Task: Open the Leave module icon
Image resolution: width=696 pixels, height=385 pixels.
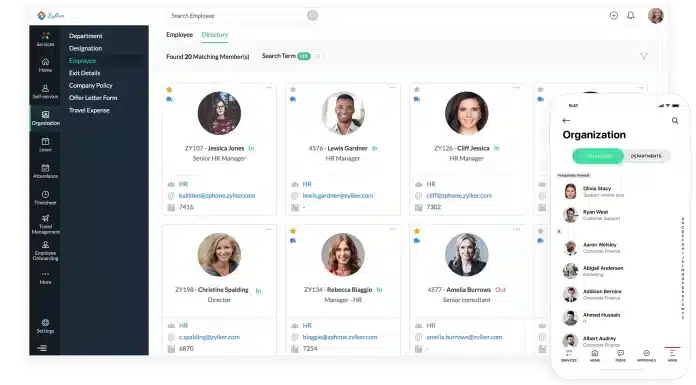Action: [45, 145]
